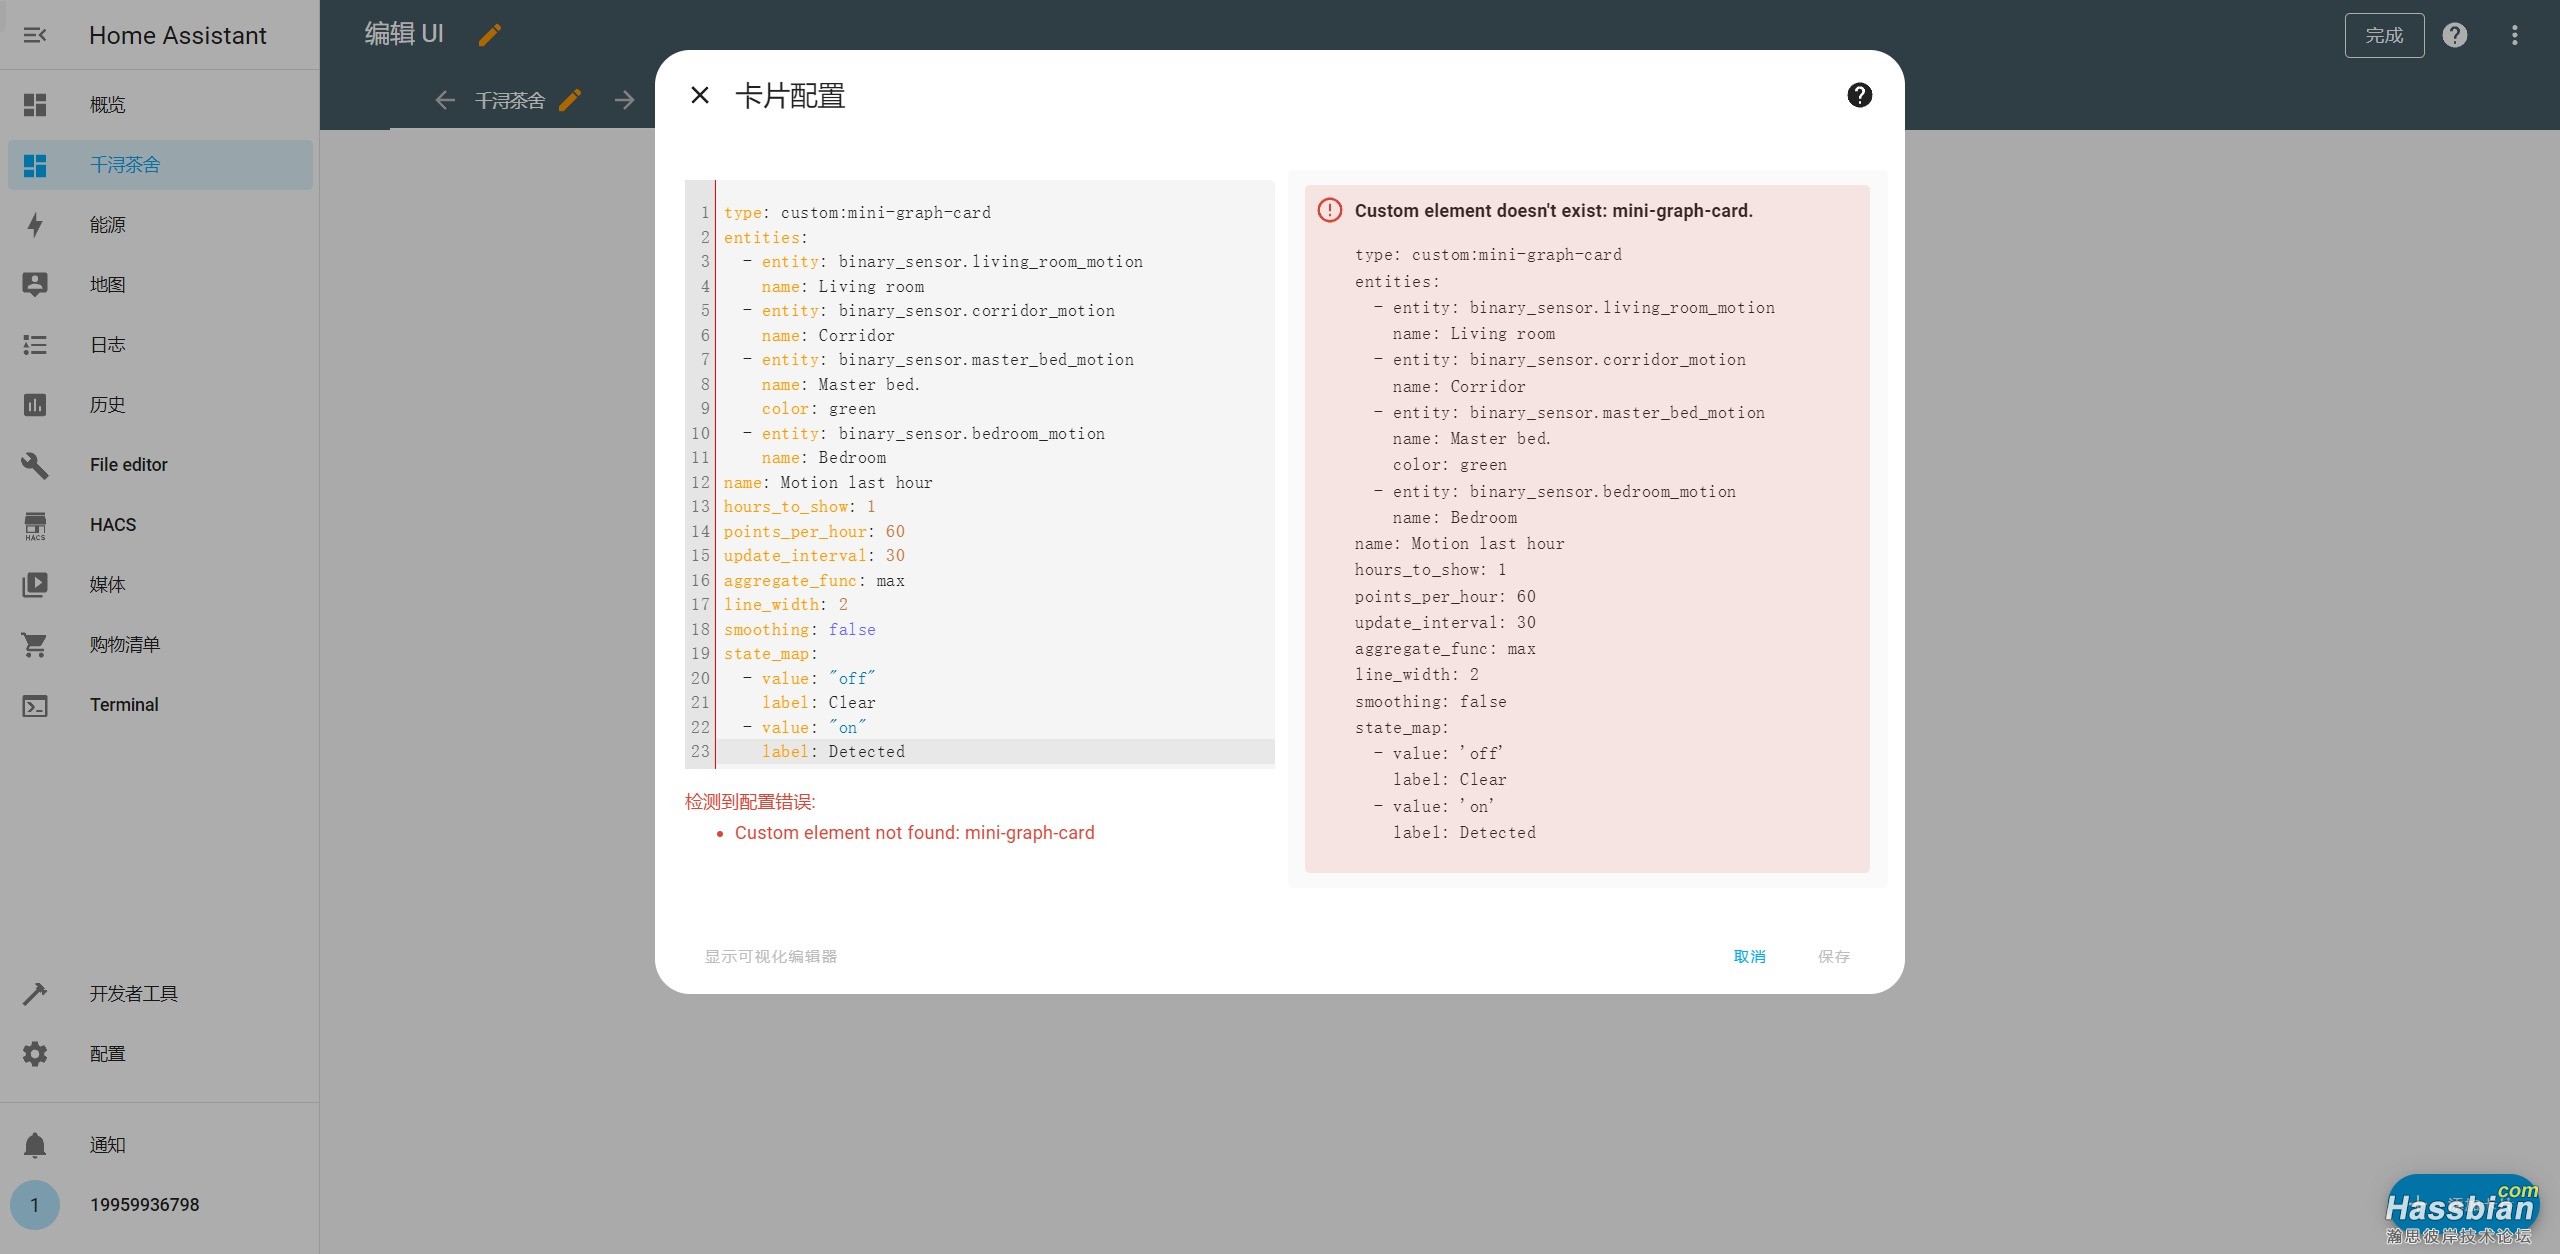
Task: Click YAML line 'type: custom:mini-graph-card'
Action: pyautogui.click(x=857, y=213)
